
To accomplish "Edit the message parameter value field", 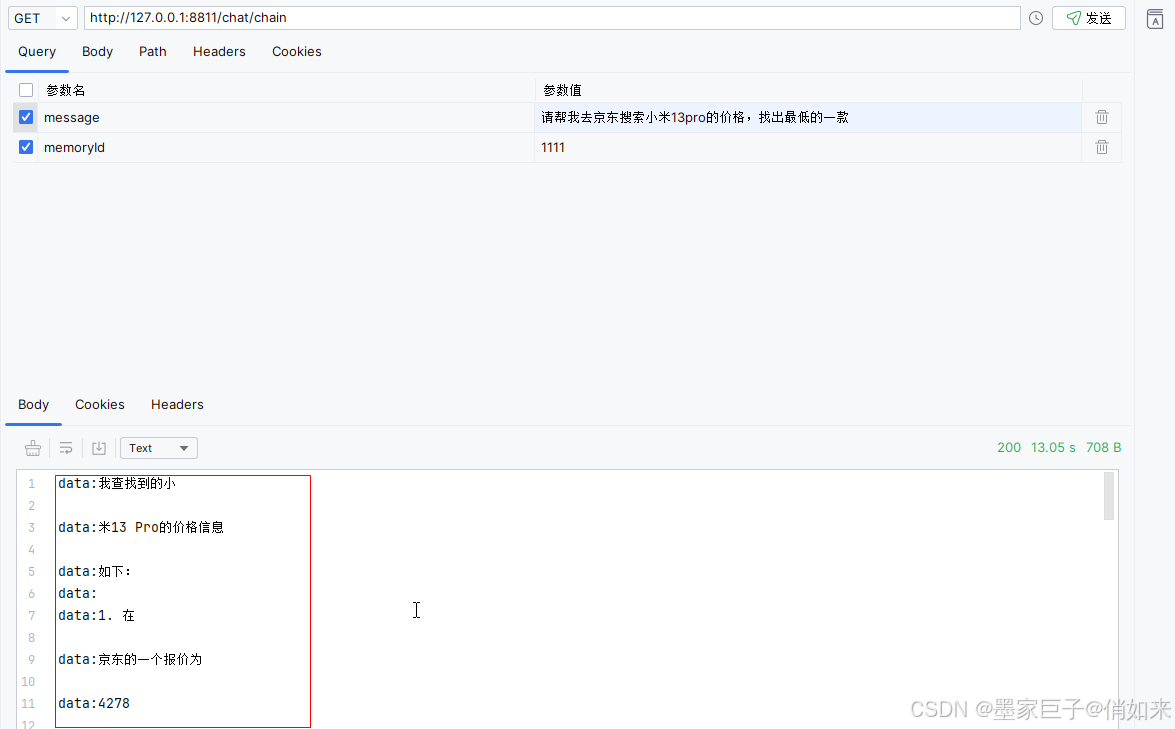I will click(808, 118).
